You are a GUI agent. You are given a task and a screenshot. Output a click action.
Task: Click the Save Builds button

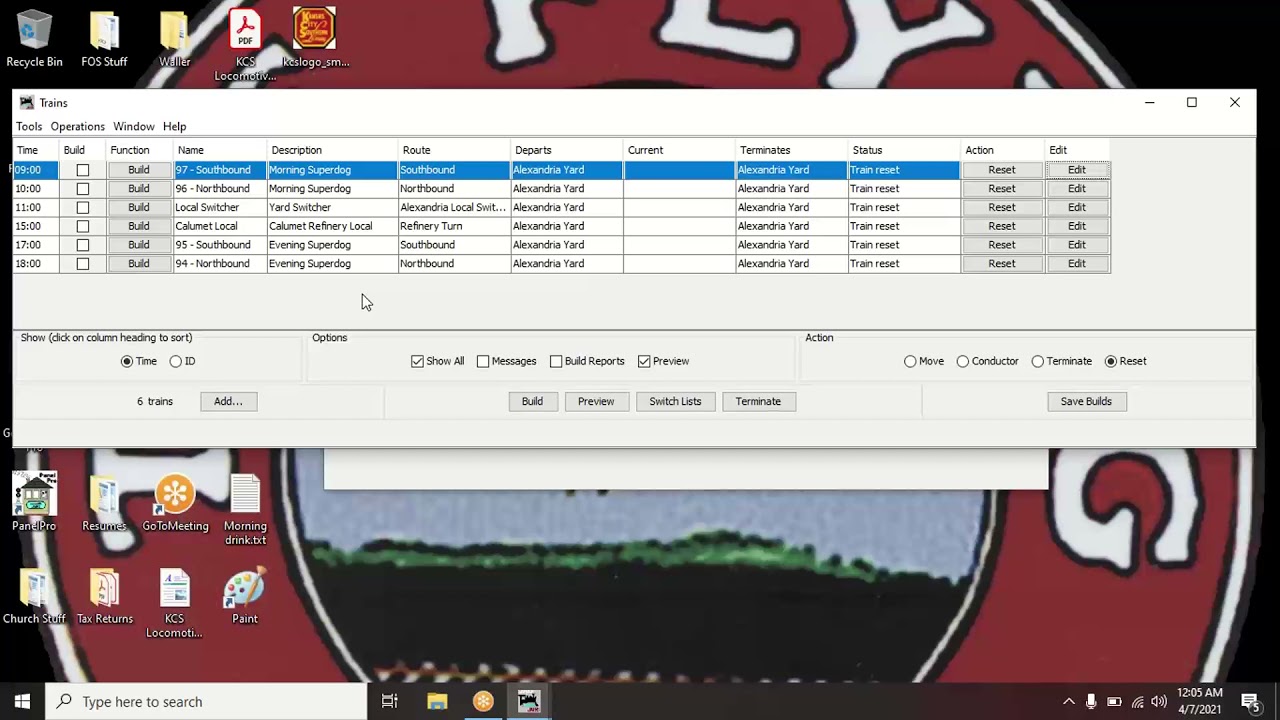tap(1086, 401)
